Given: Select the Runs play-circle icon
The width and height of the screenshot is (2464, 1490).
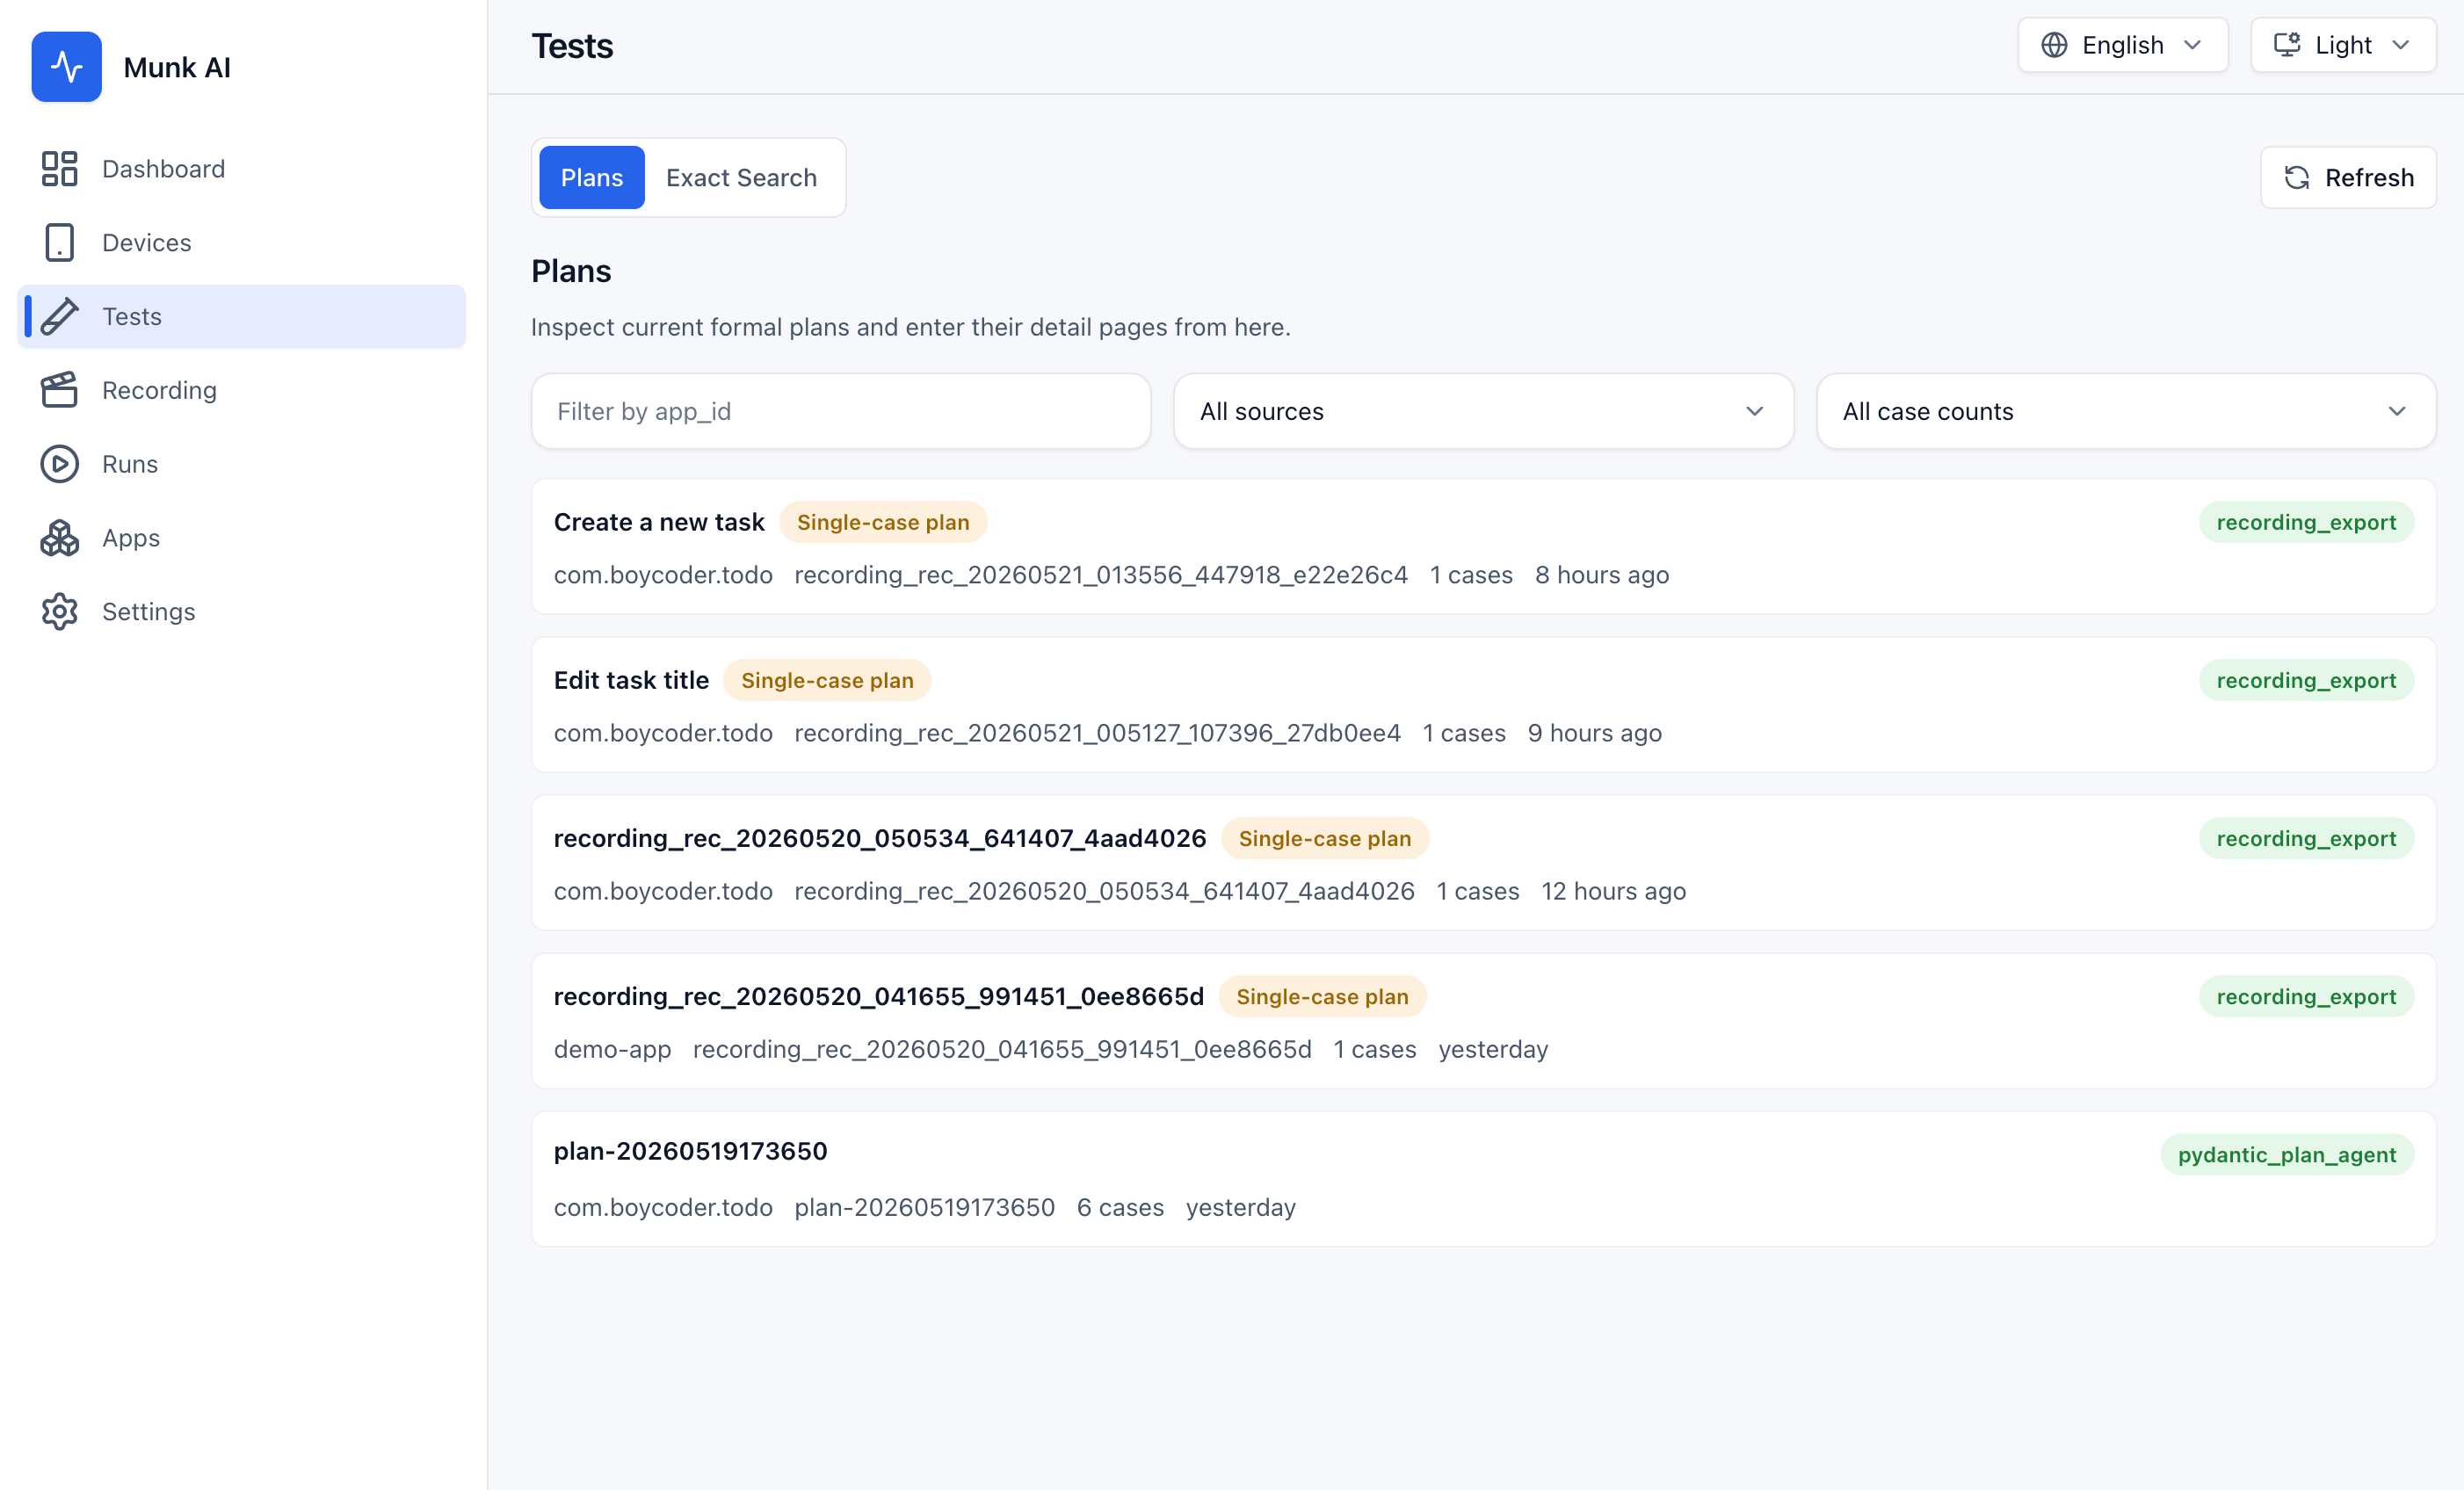Looking at the screenshot, I should point(59,464).
